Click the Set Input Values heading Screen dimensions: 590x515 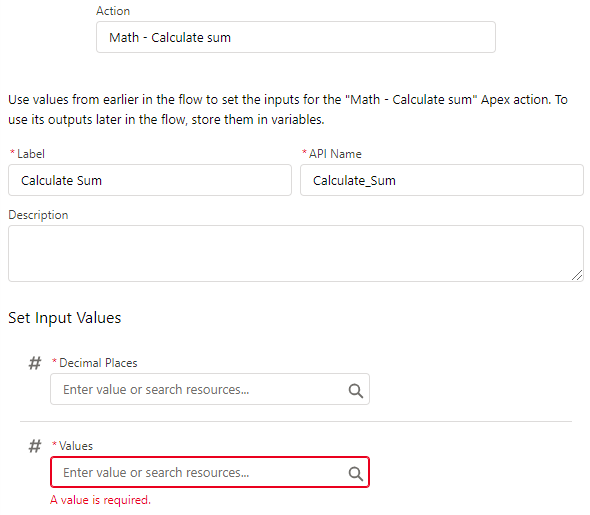pos(65,318)
